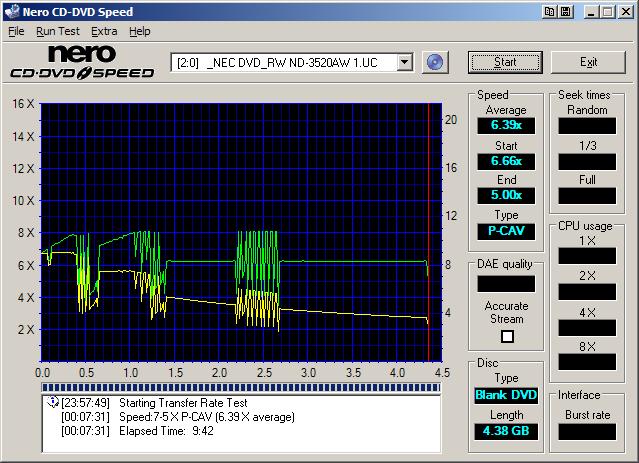Click the Nero app icon in title bar
The width and height of the screenshot is (639, 463).
point(12,11)
